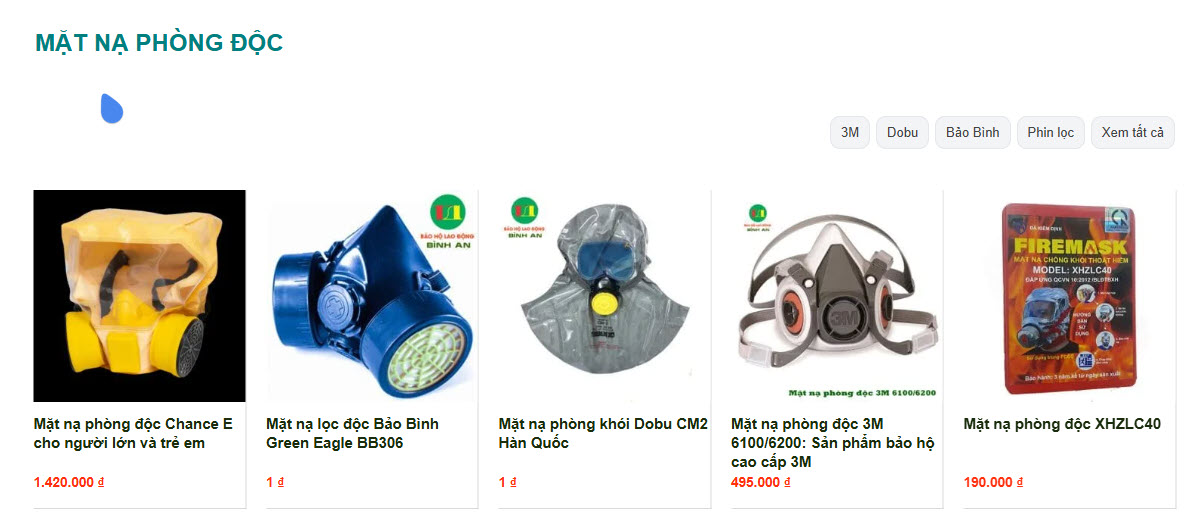View the blue Green Eagle BB306 mask photo
Image resolution: width=1195 pixels, height=526 pixels.
(x=372, y=296)
